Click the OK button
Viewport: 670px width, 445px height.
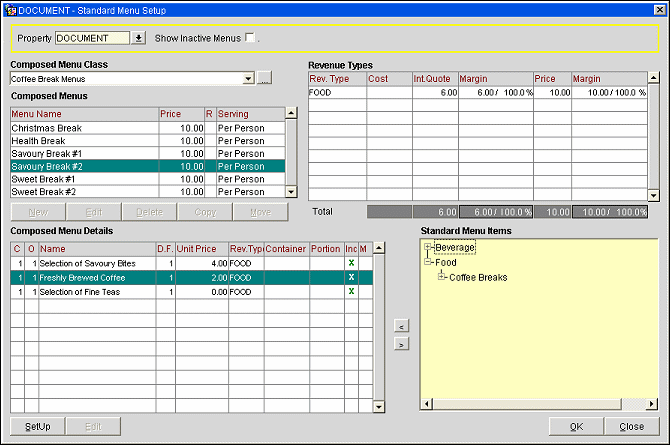click(x=576, y=426)
